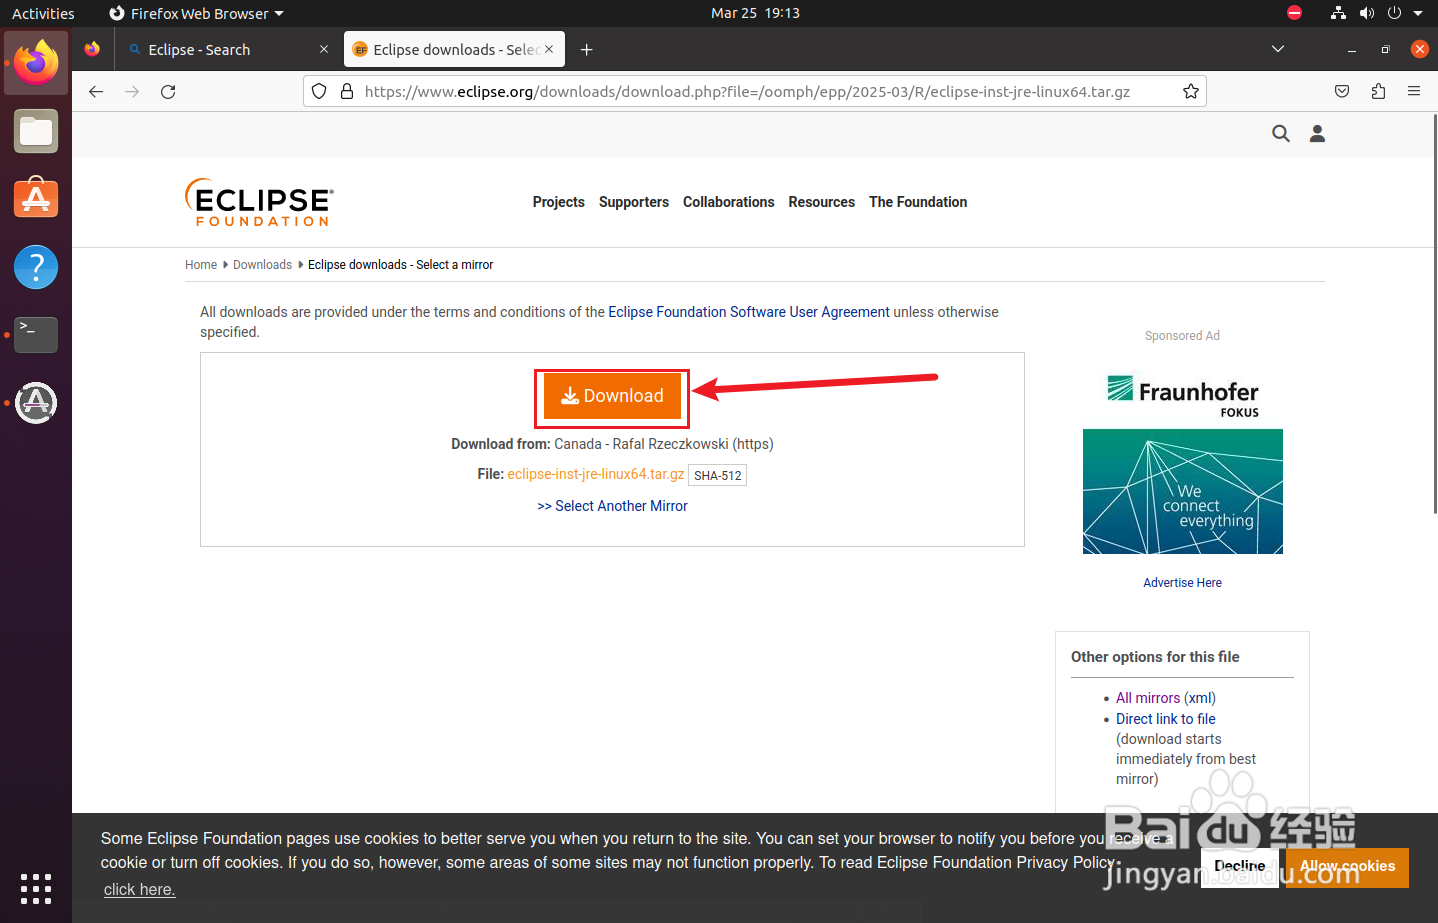Open the eclipse-inst-jre-linux64.tar.gz file link
This screenshot has width=1438, height=923.
[x=596, y=474]
